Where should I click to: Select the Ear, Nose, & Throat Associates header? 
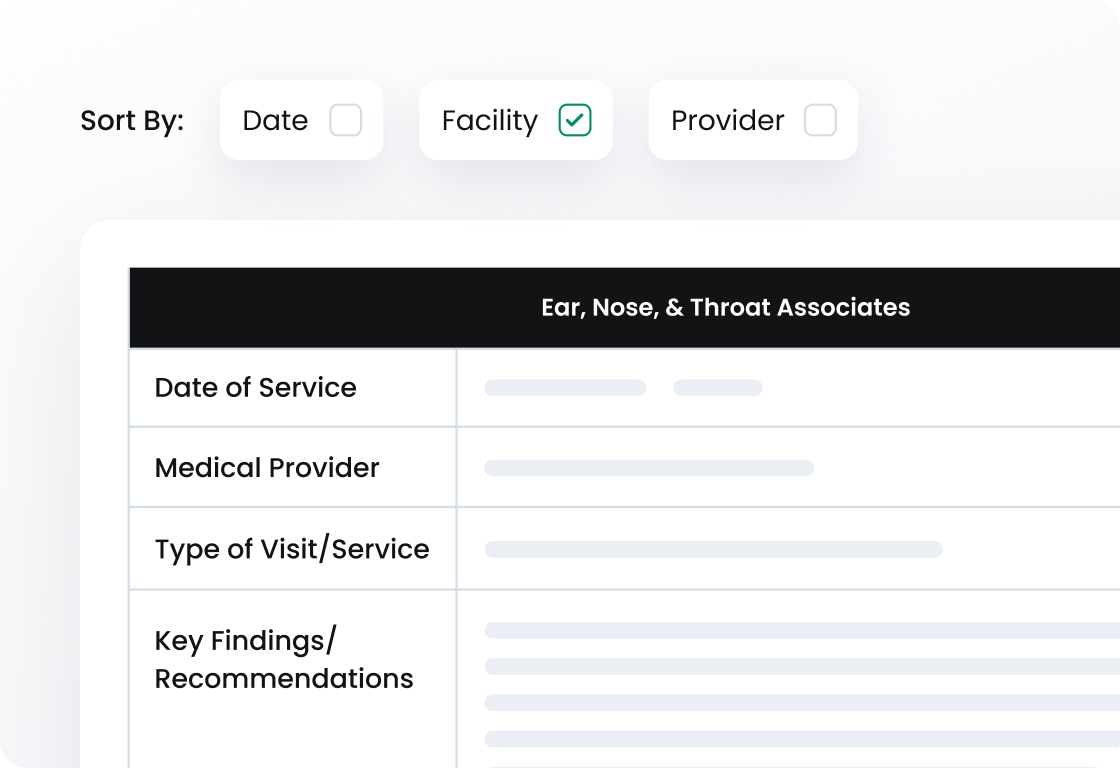[725, 307]
